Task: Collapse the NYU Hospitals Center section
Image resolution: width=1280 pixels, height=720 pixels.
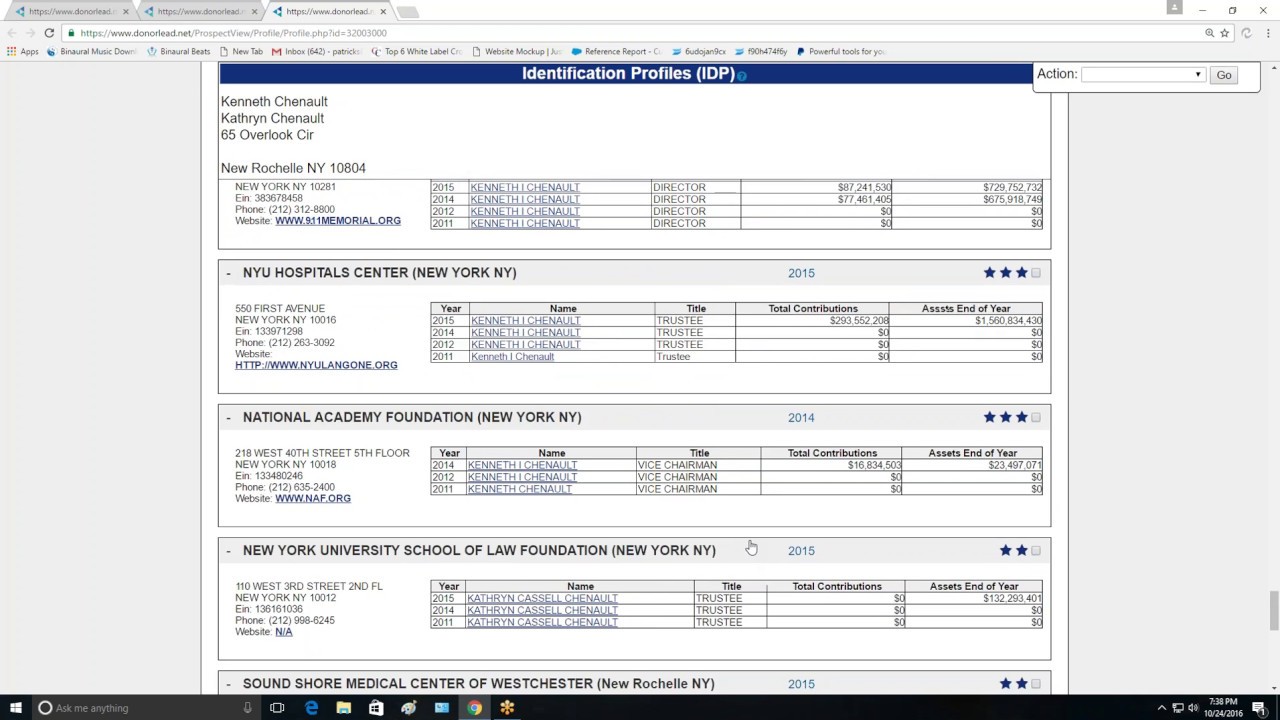Action: pos(228,273)
